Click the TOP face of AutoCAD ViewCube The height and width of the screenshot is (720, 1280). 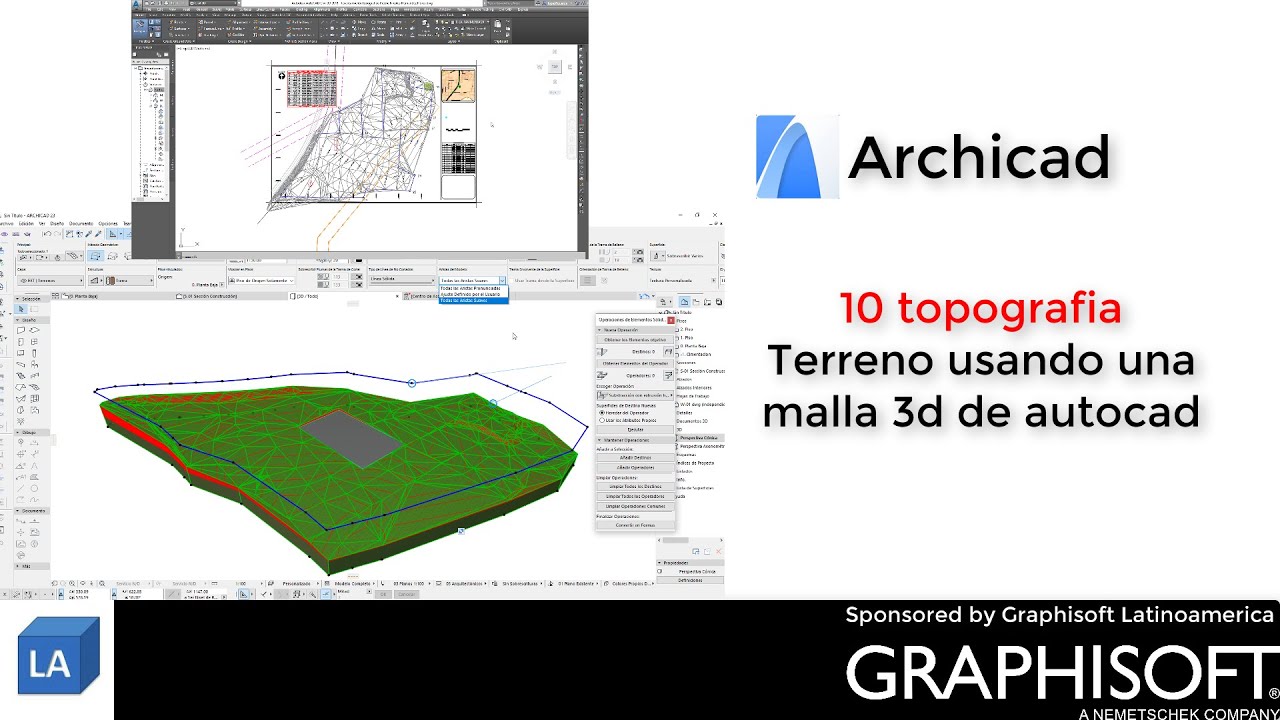pos(555,67)
